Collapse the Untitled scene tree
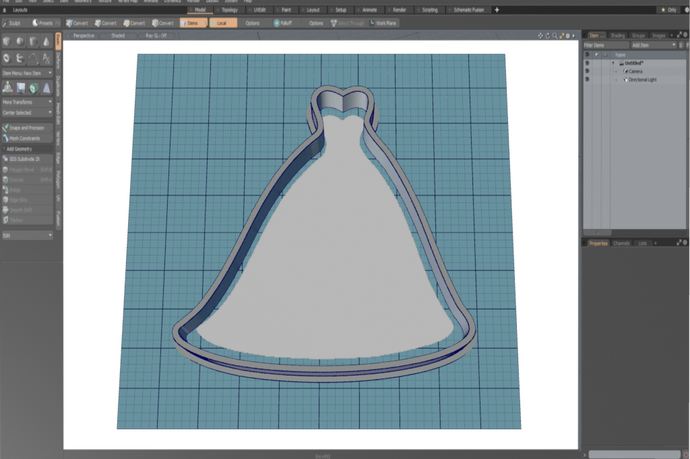Image resolution: width=690 pixels, height=459 pixels. pyautogui.click(x=613, y=63)
